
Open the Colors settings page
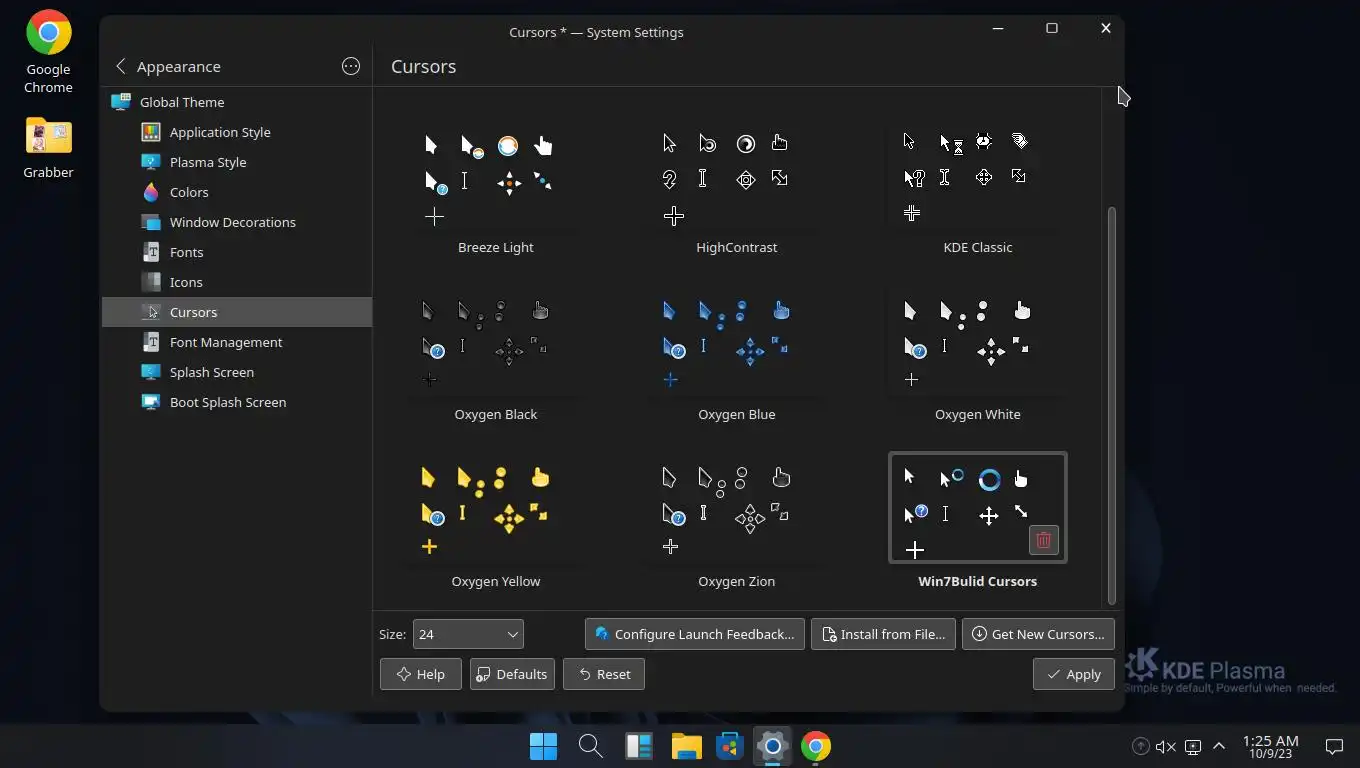tap(237, 192)
